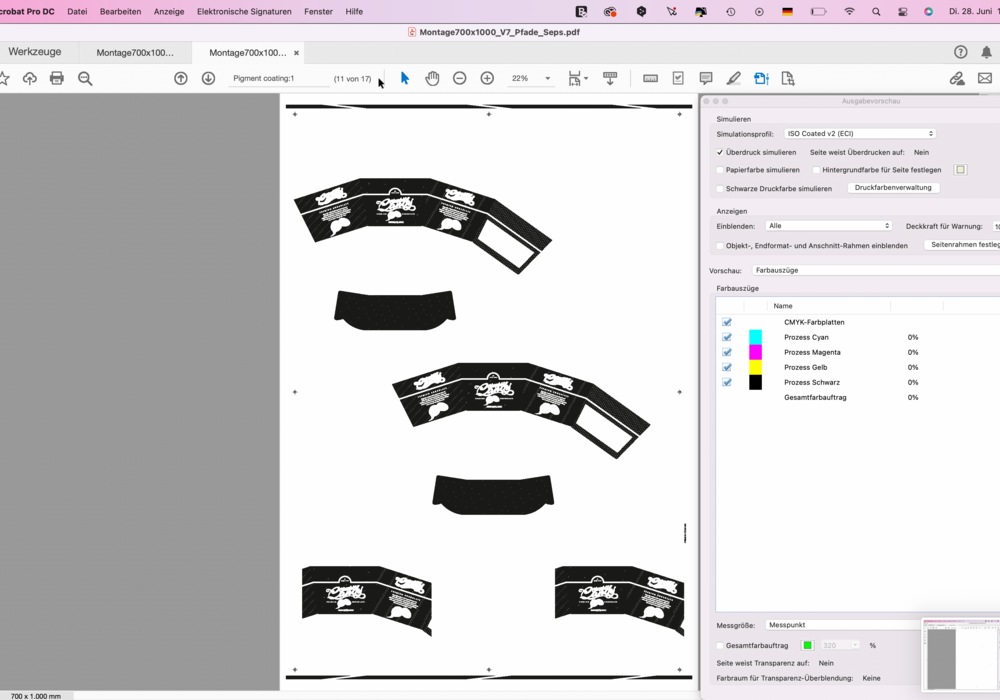Zoom in with the plus button
The image size is (1000, 700).
coord(487,78)
